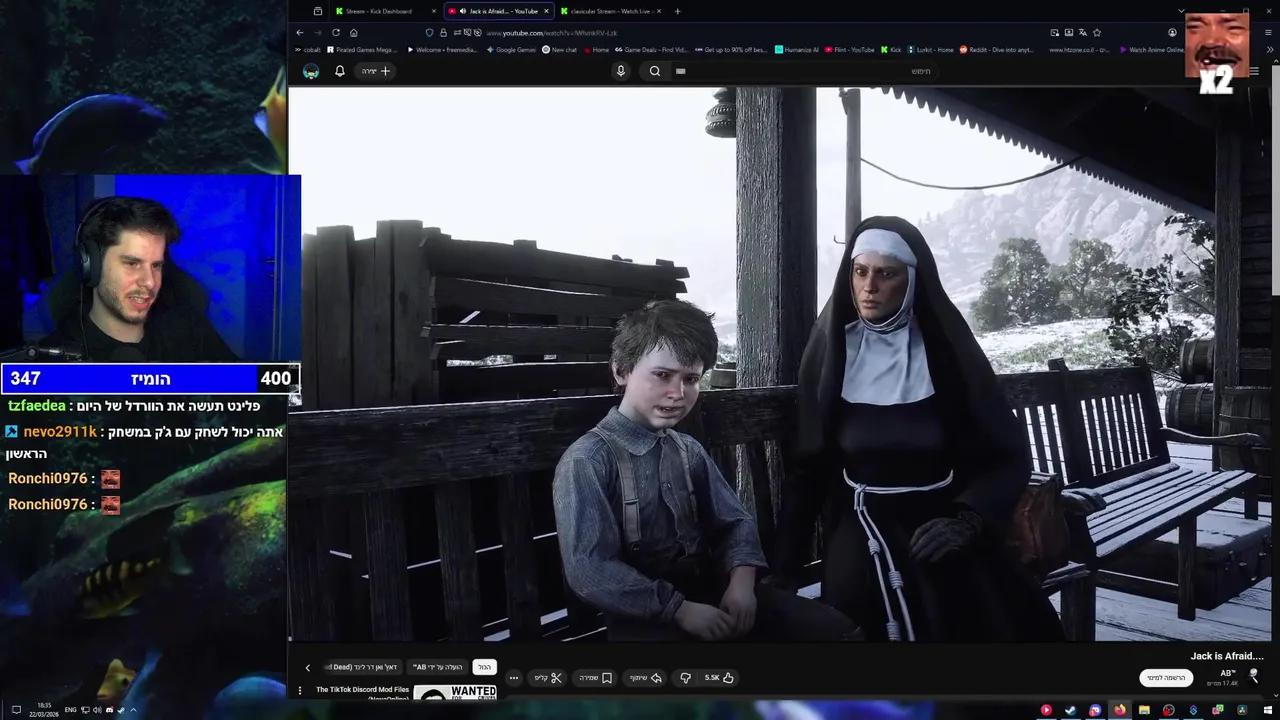The width and height of the screenshot is (1280, 720).
Task: Show next filter chips with arrow
Action: [x=307, y=667]
